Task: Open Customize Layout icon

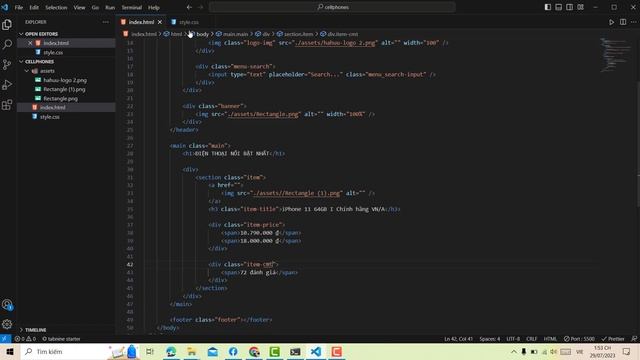Action: click(x=580, y=7)
